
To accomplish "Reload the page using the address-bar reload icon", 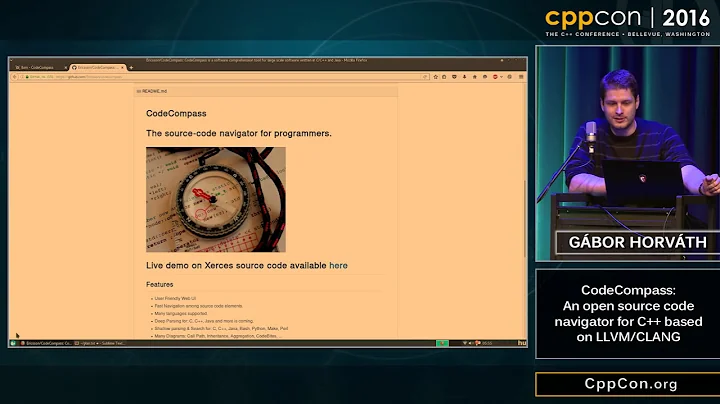I will click(x=425, y=77).
